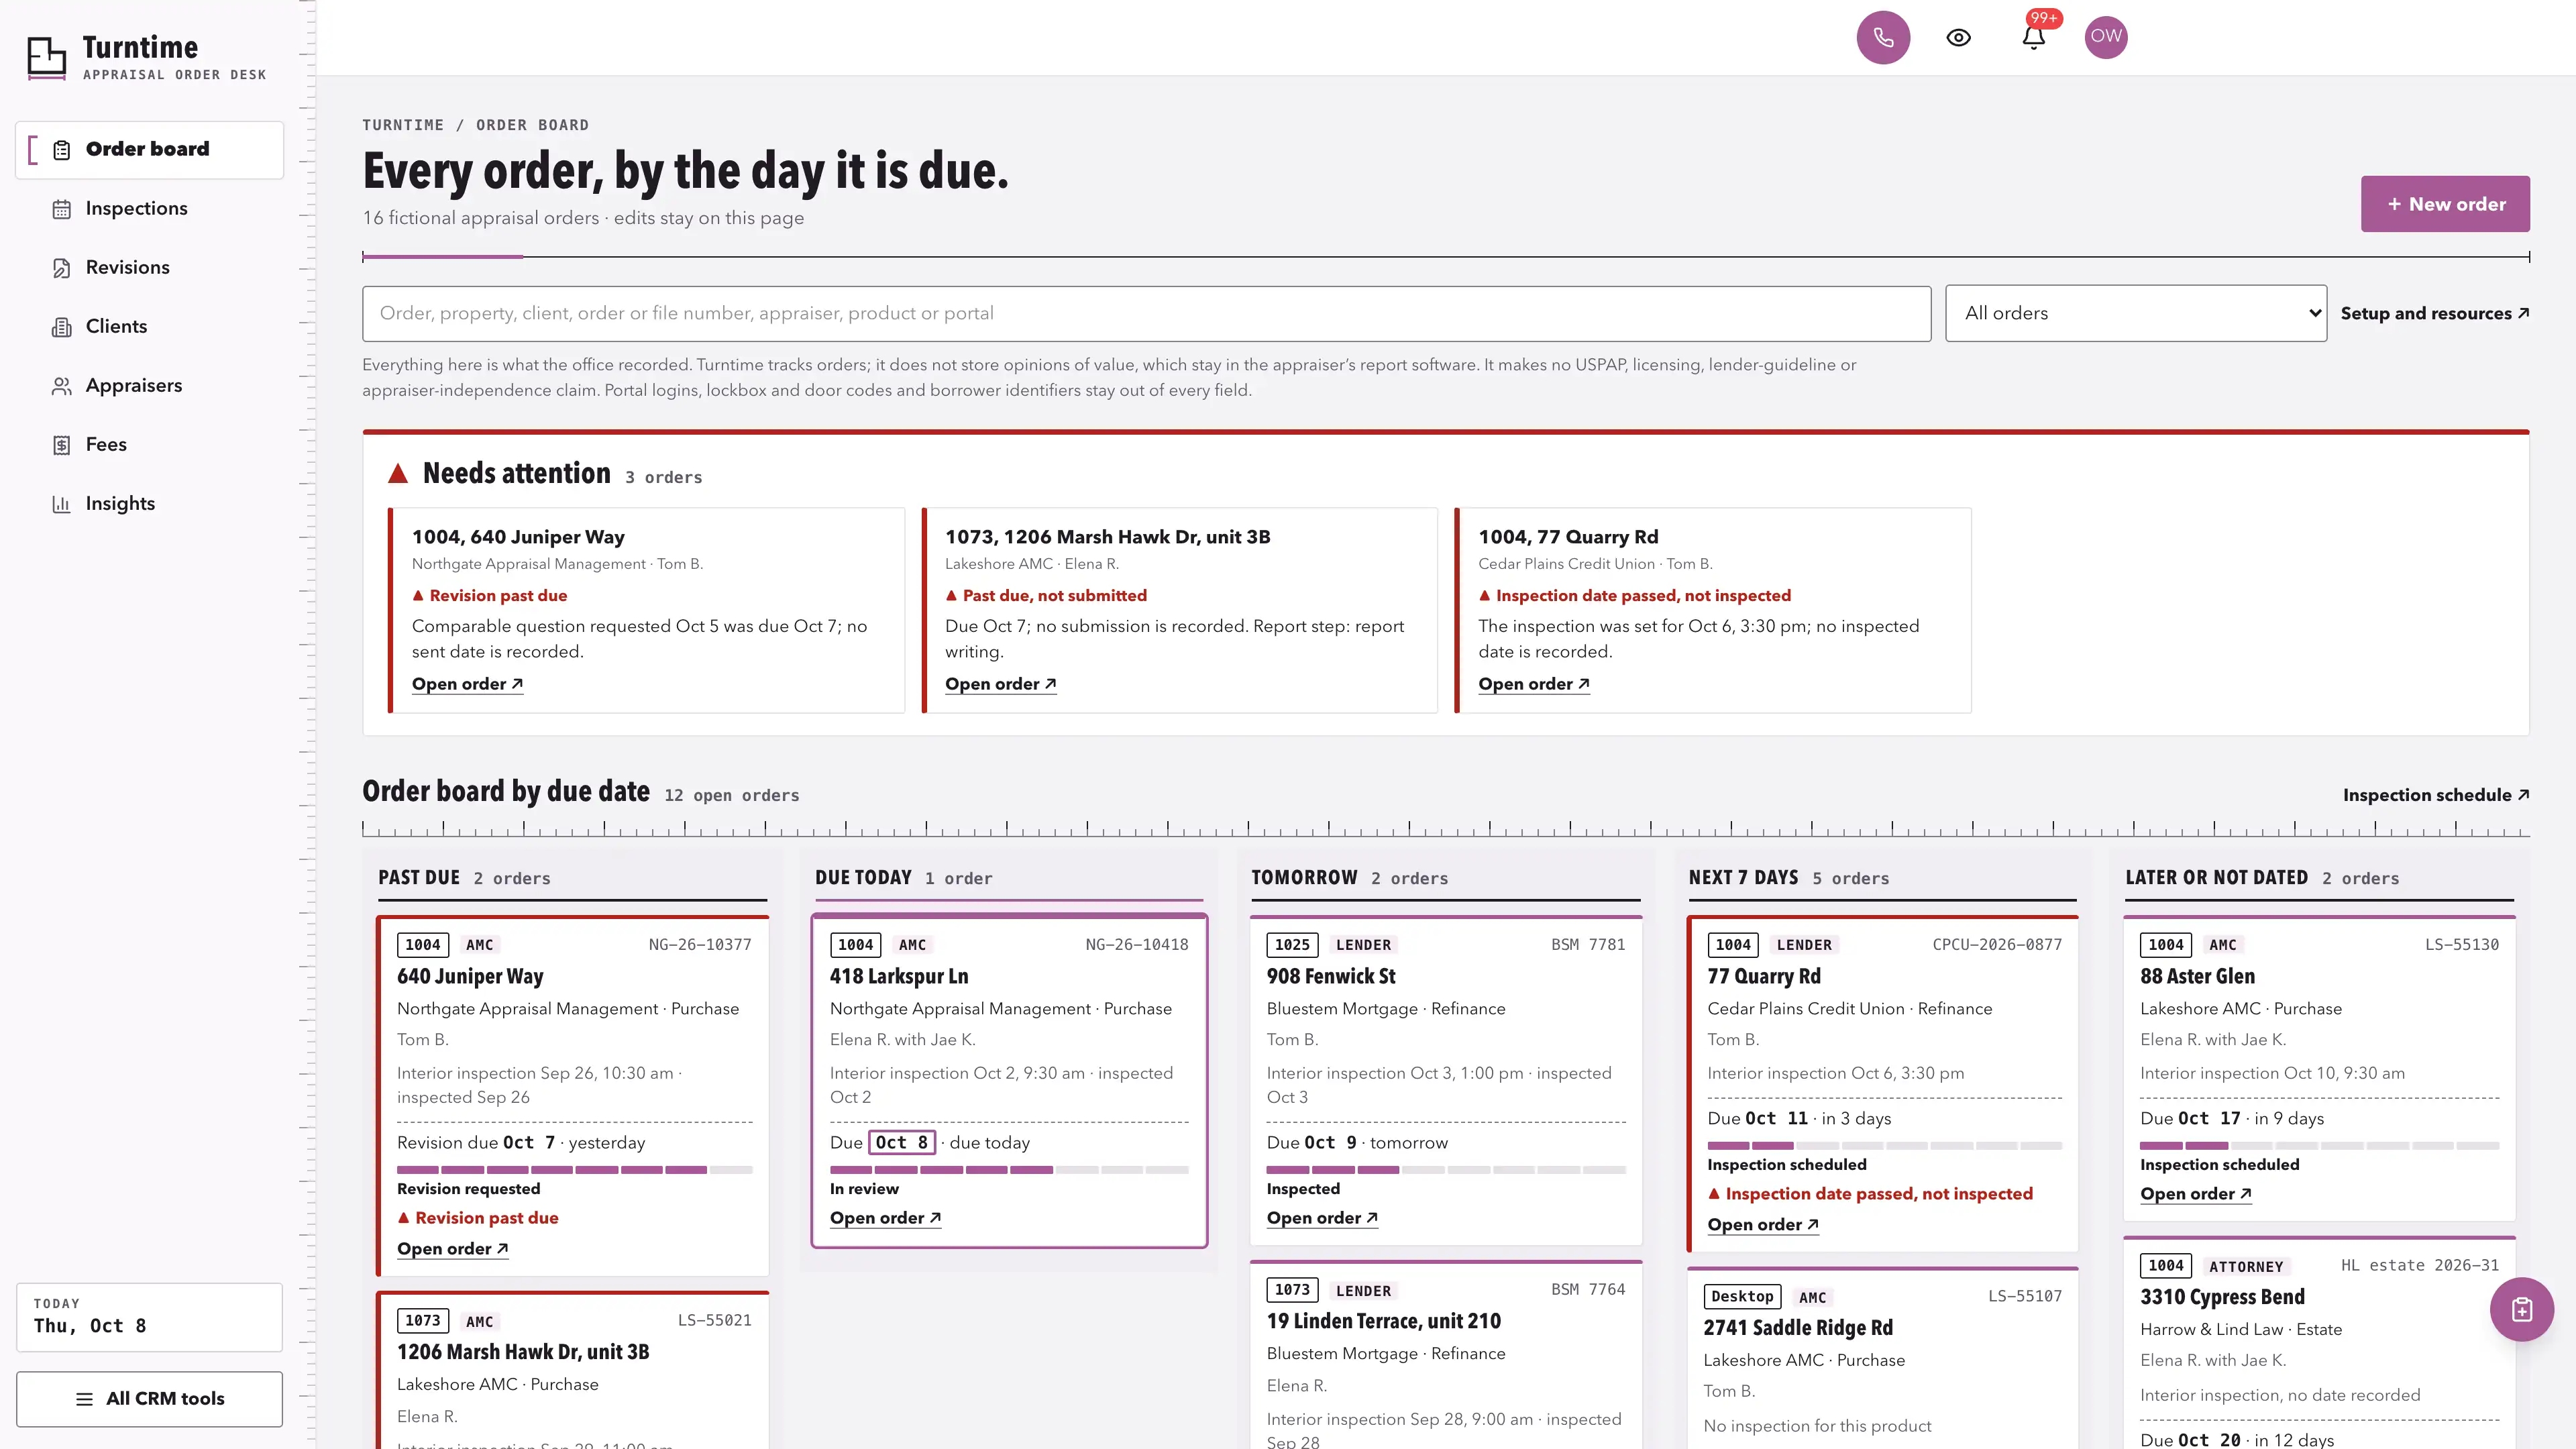Click the Desktop tag on Saddle Ridge card
The height and width of the screenshot is (1449, 2576).
coord(1741,1296)
